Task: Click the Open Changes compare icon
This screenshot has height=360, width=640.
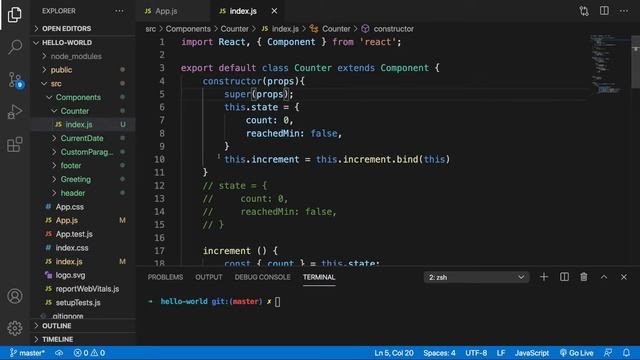Action: [x=584, y=11]
